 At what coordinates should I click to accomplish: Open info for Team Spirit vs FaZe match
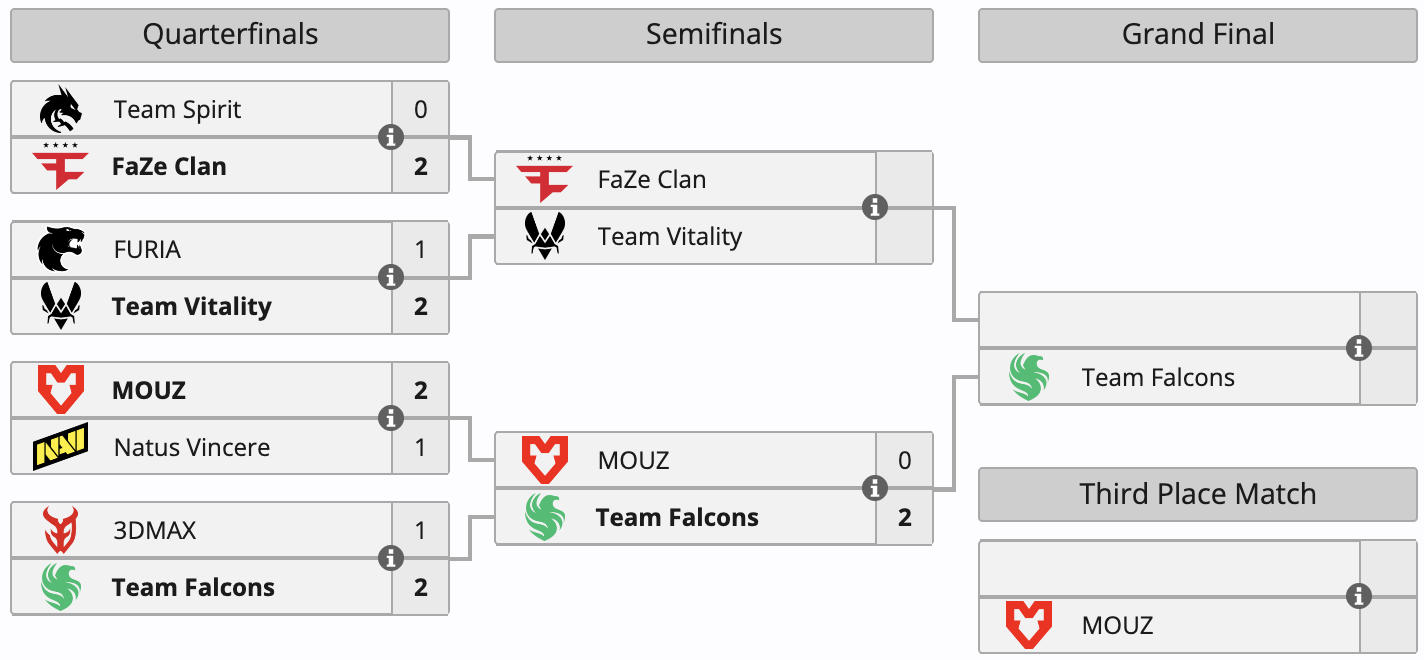point(391,137)
